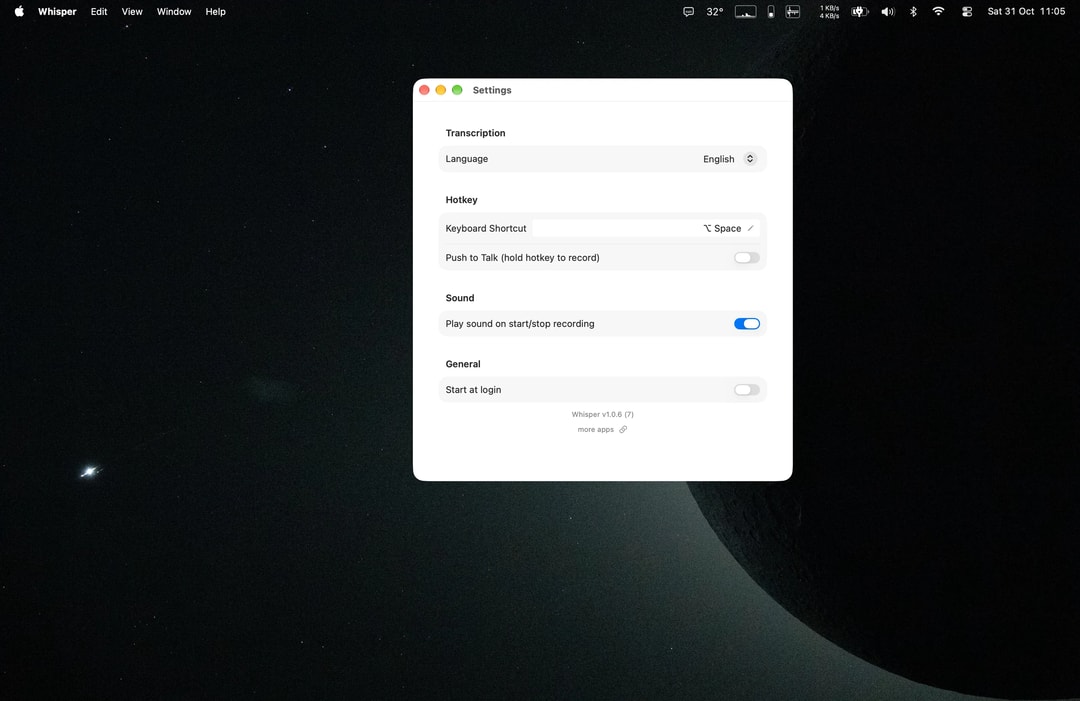Screen dimensions: 1080x701
Task: Disable Play sound on start/stop recording
Action: 747,324
